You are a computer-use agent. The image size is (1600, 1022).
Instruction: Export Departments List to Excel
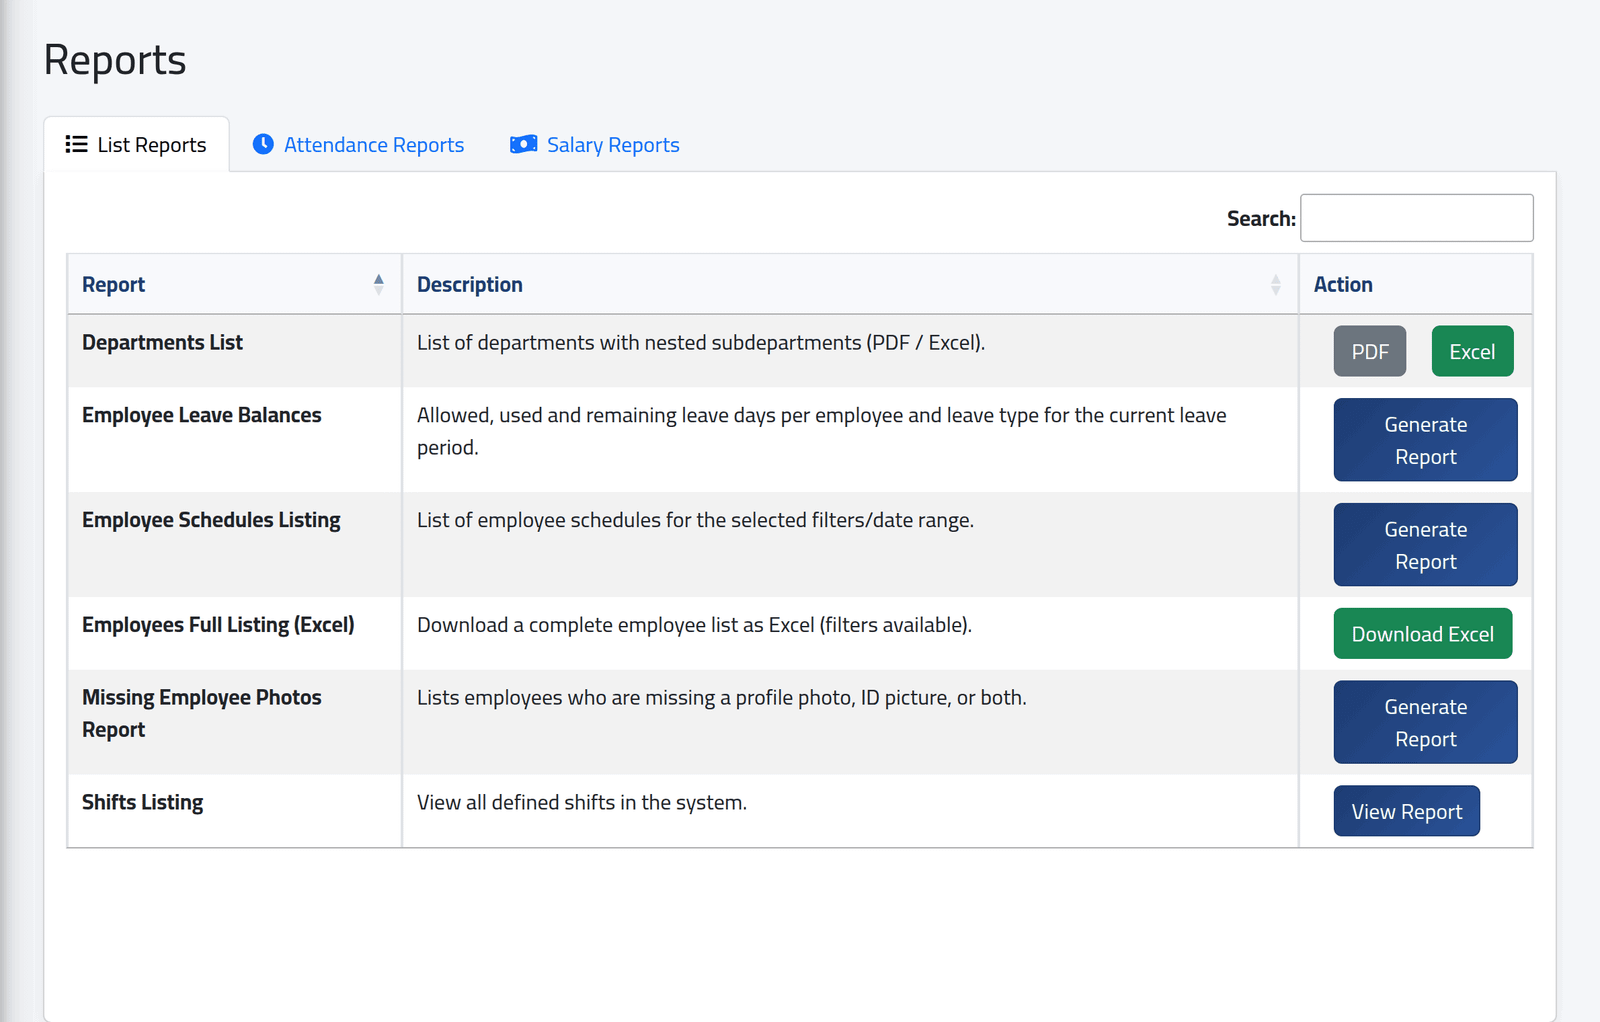pyautogui.click(x=1472, y=351)
